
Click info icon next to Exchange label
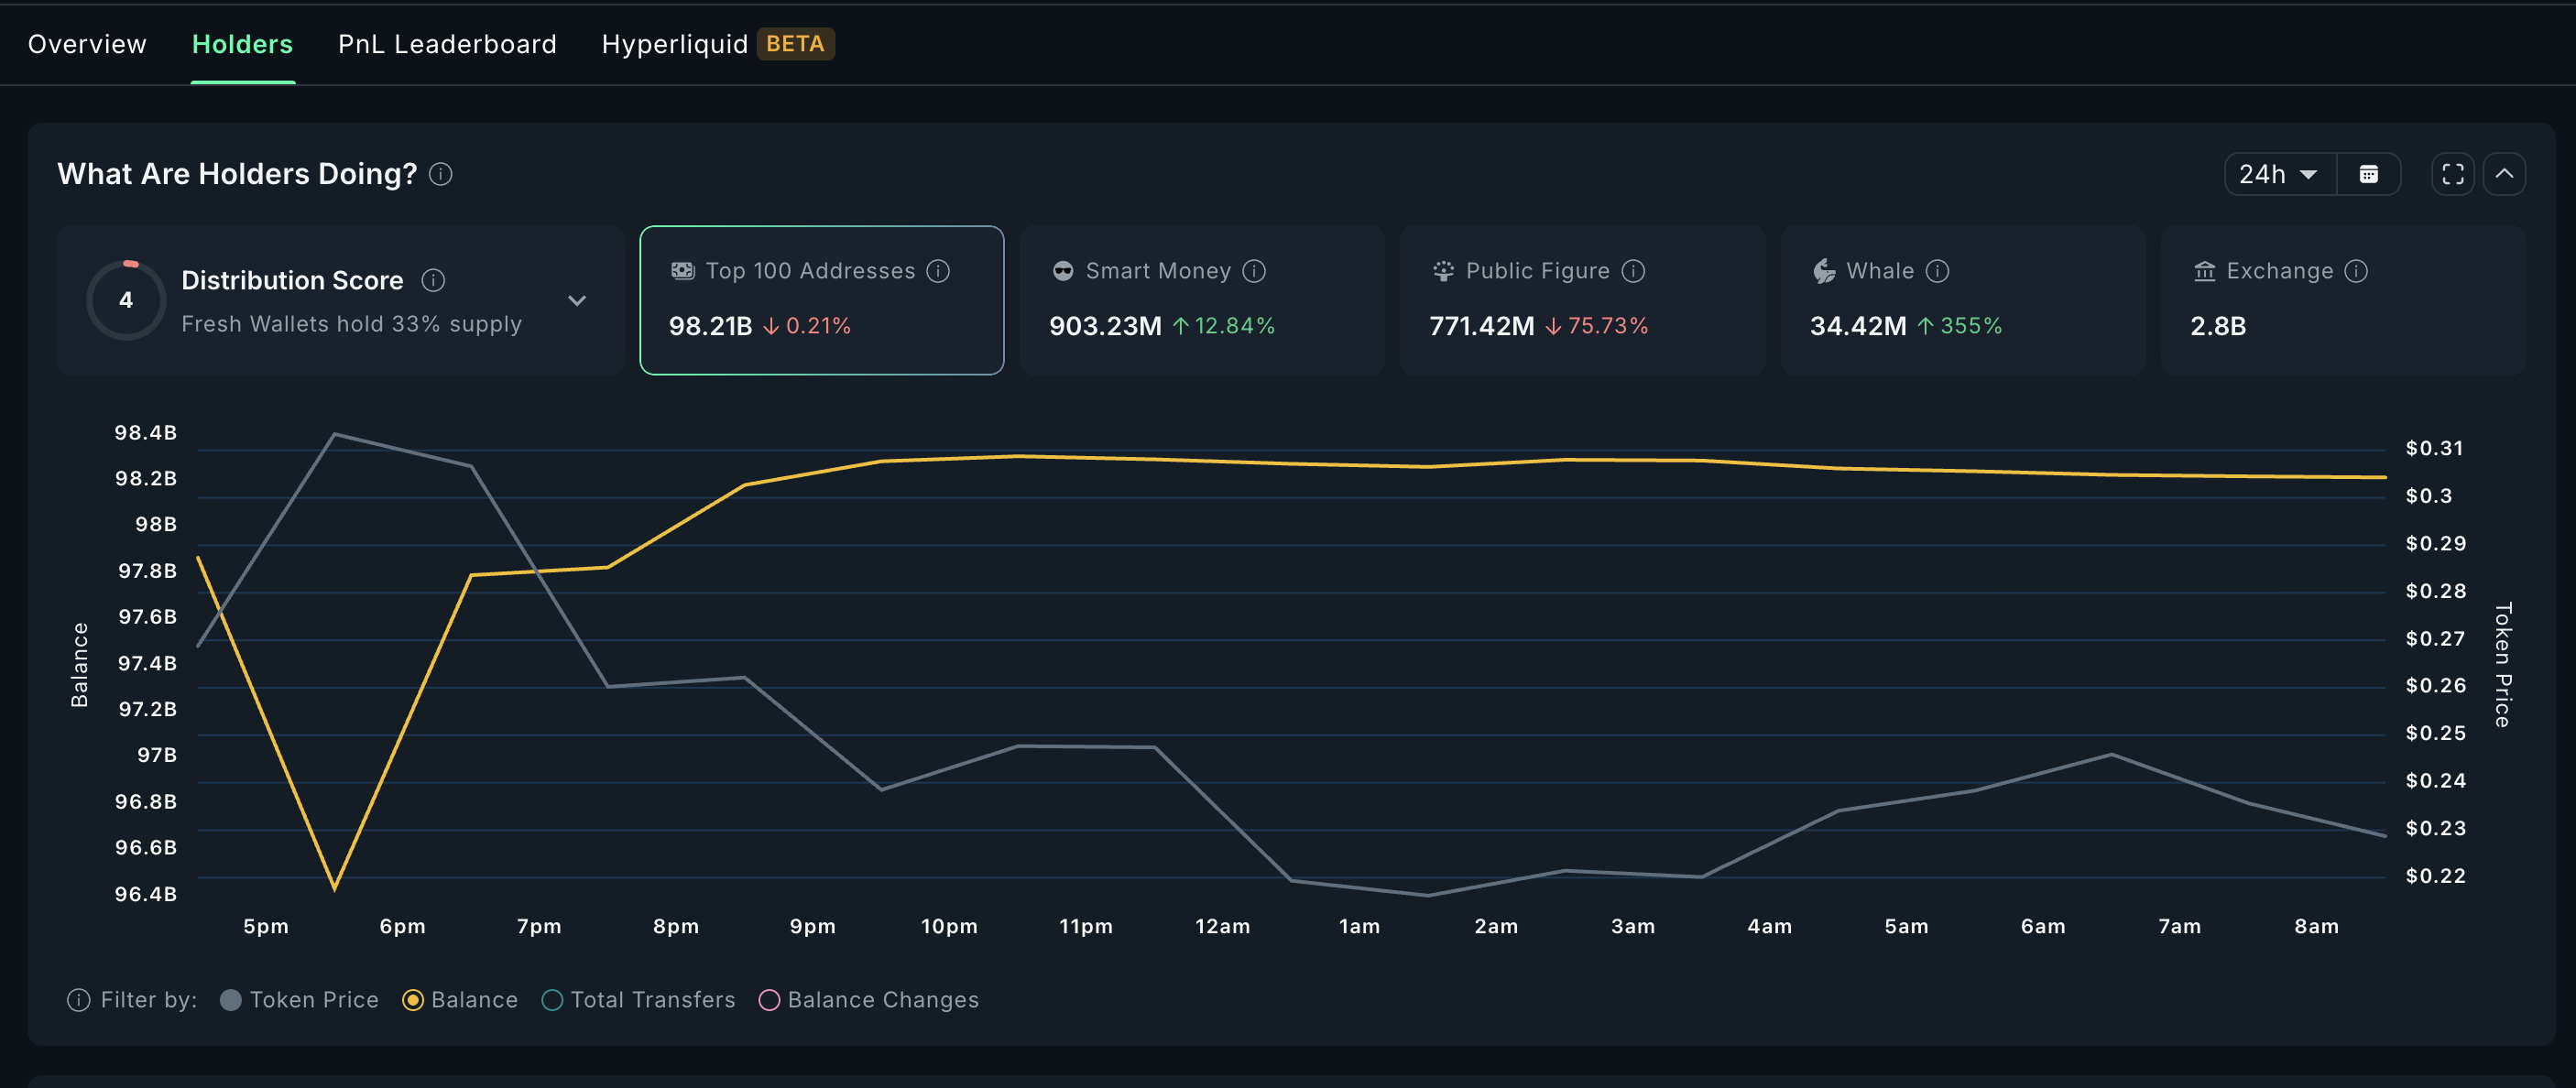pos(2356,271)
